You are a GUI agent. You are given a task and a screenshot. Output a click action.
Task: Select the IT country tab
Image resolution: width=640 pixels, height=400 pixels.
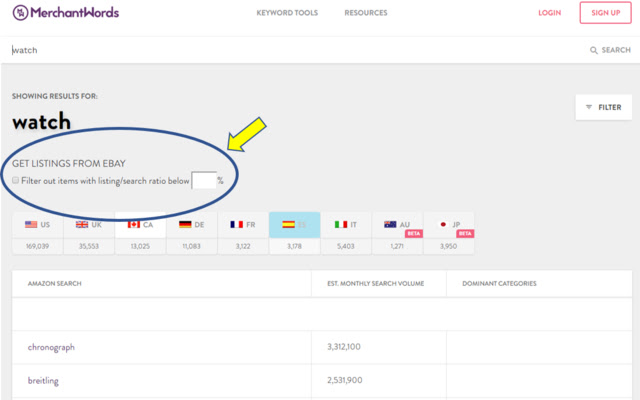(346, 225)
